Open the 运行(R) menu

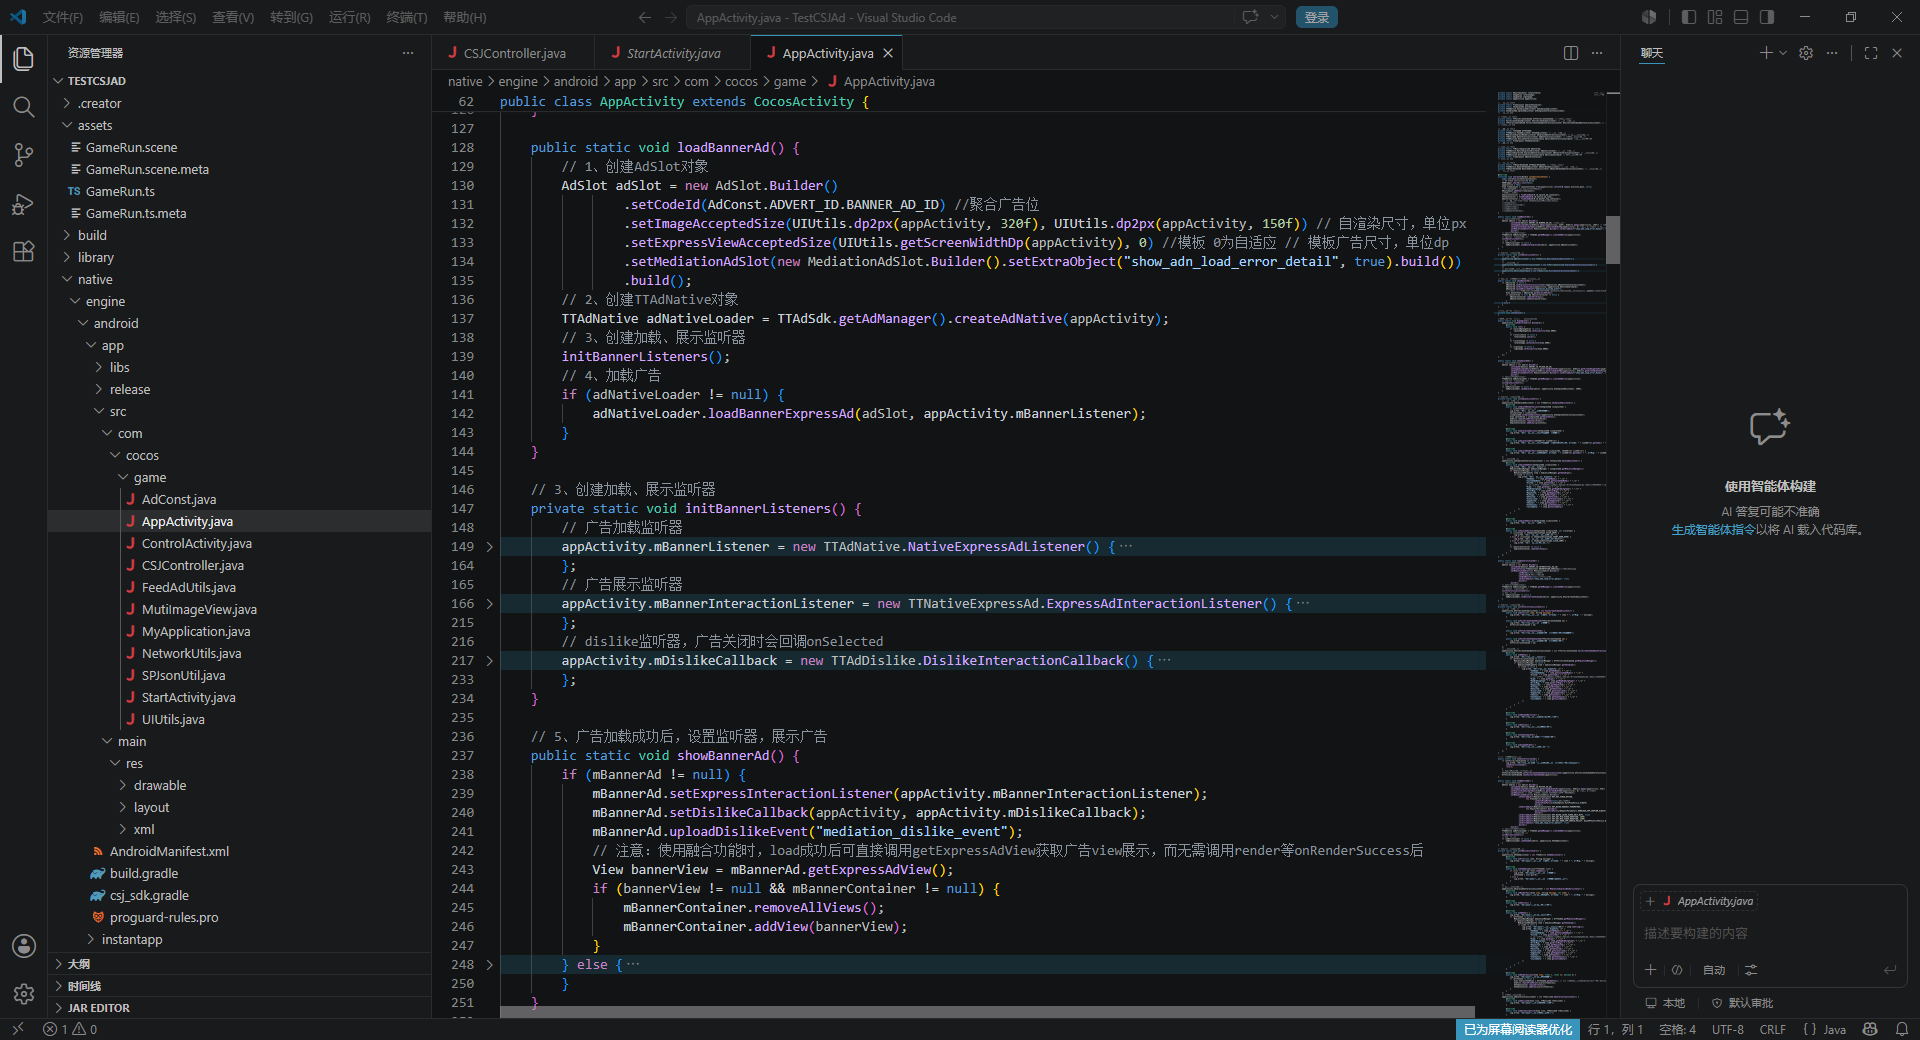(350, 17)
